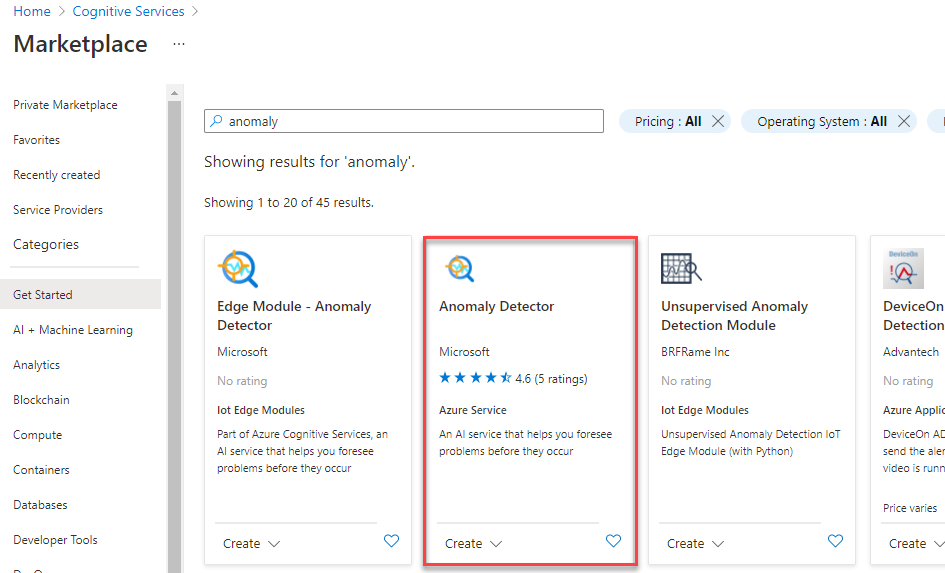Click 'Showing 1 to 20 of 45 results.'
This screenshot has height=573, width=945.
(x=289, y=202)
